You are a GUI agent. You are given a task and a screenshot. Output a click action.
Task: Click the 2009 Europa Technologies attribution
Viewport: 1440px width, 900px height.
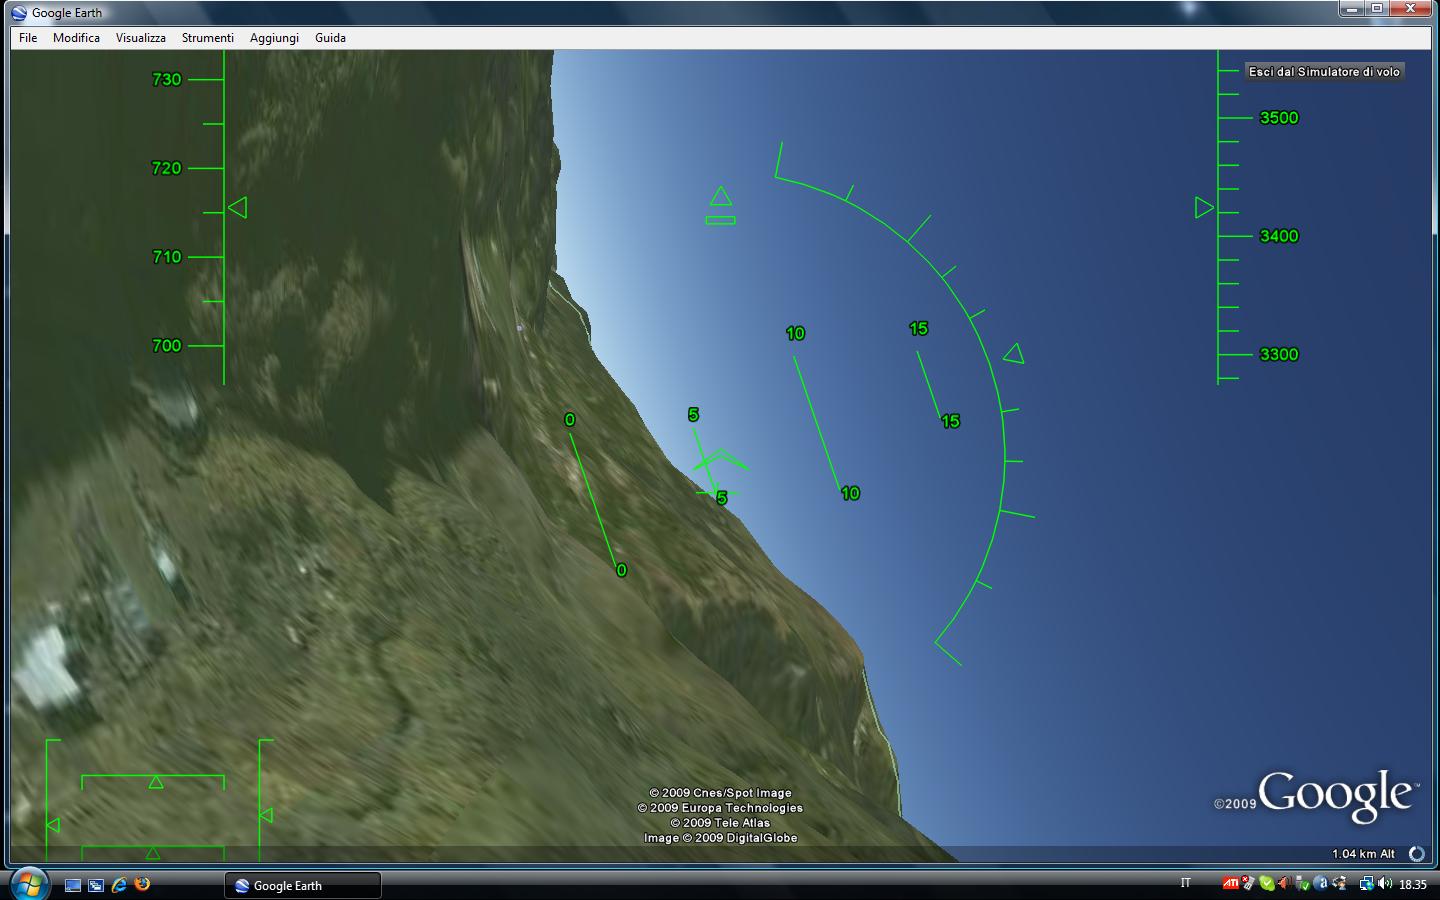pos(720,808)
